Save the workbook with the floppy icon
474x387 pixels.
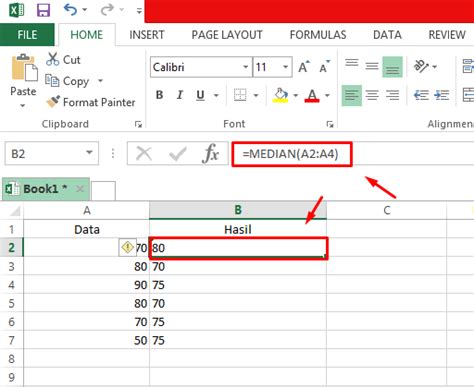tap(43, 10)
